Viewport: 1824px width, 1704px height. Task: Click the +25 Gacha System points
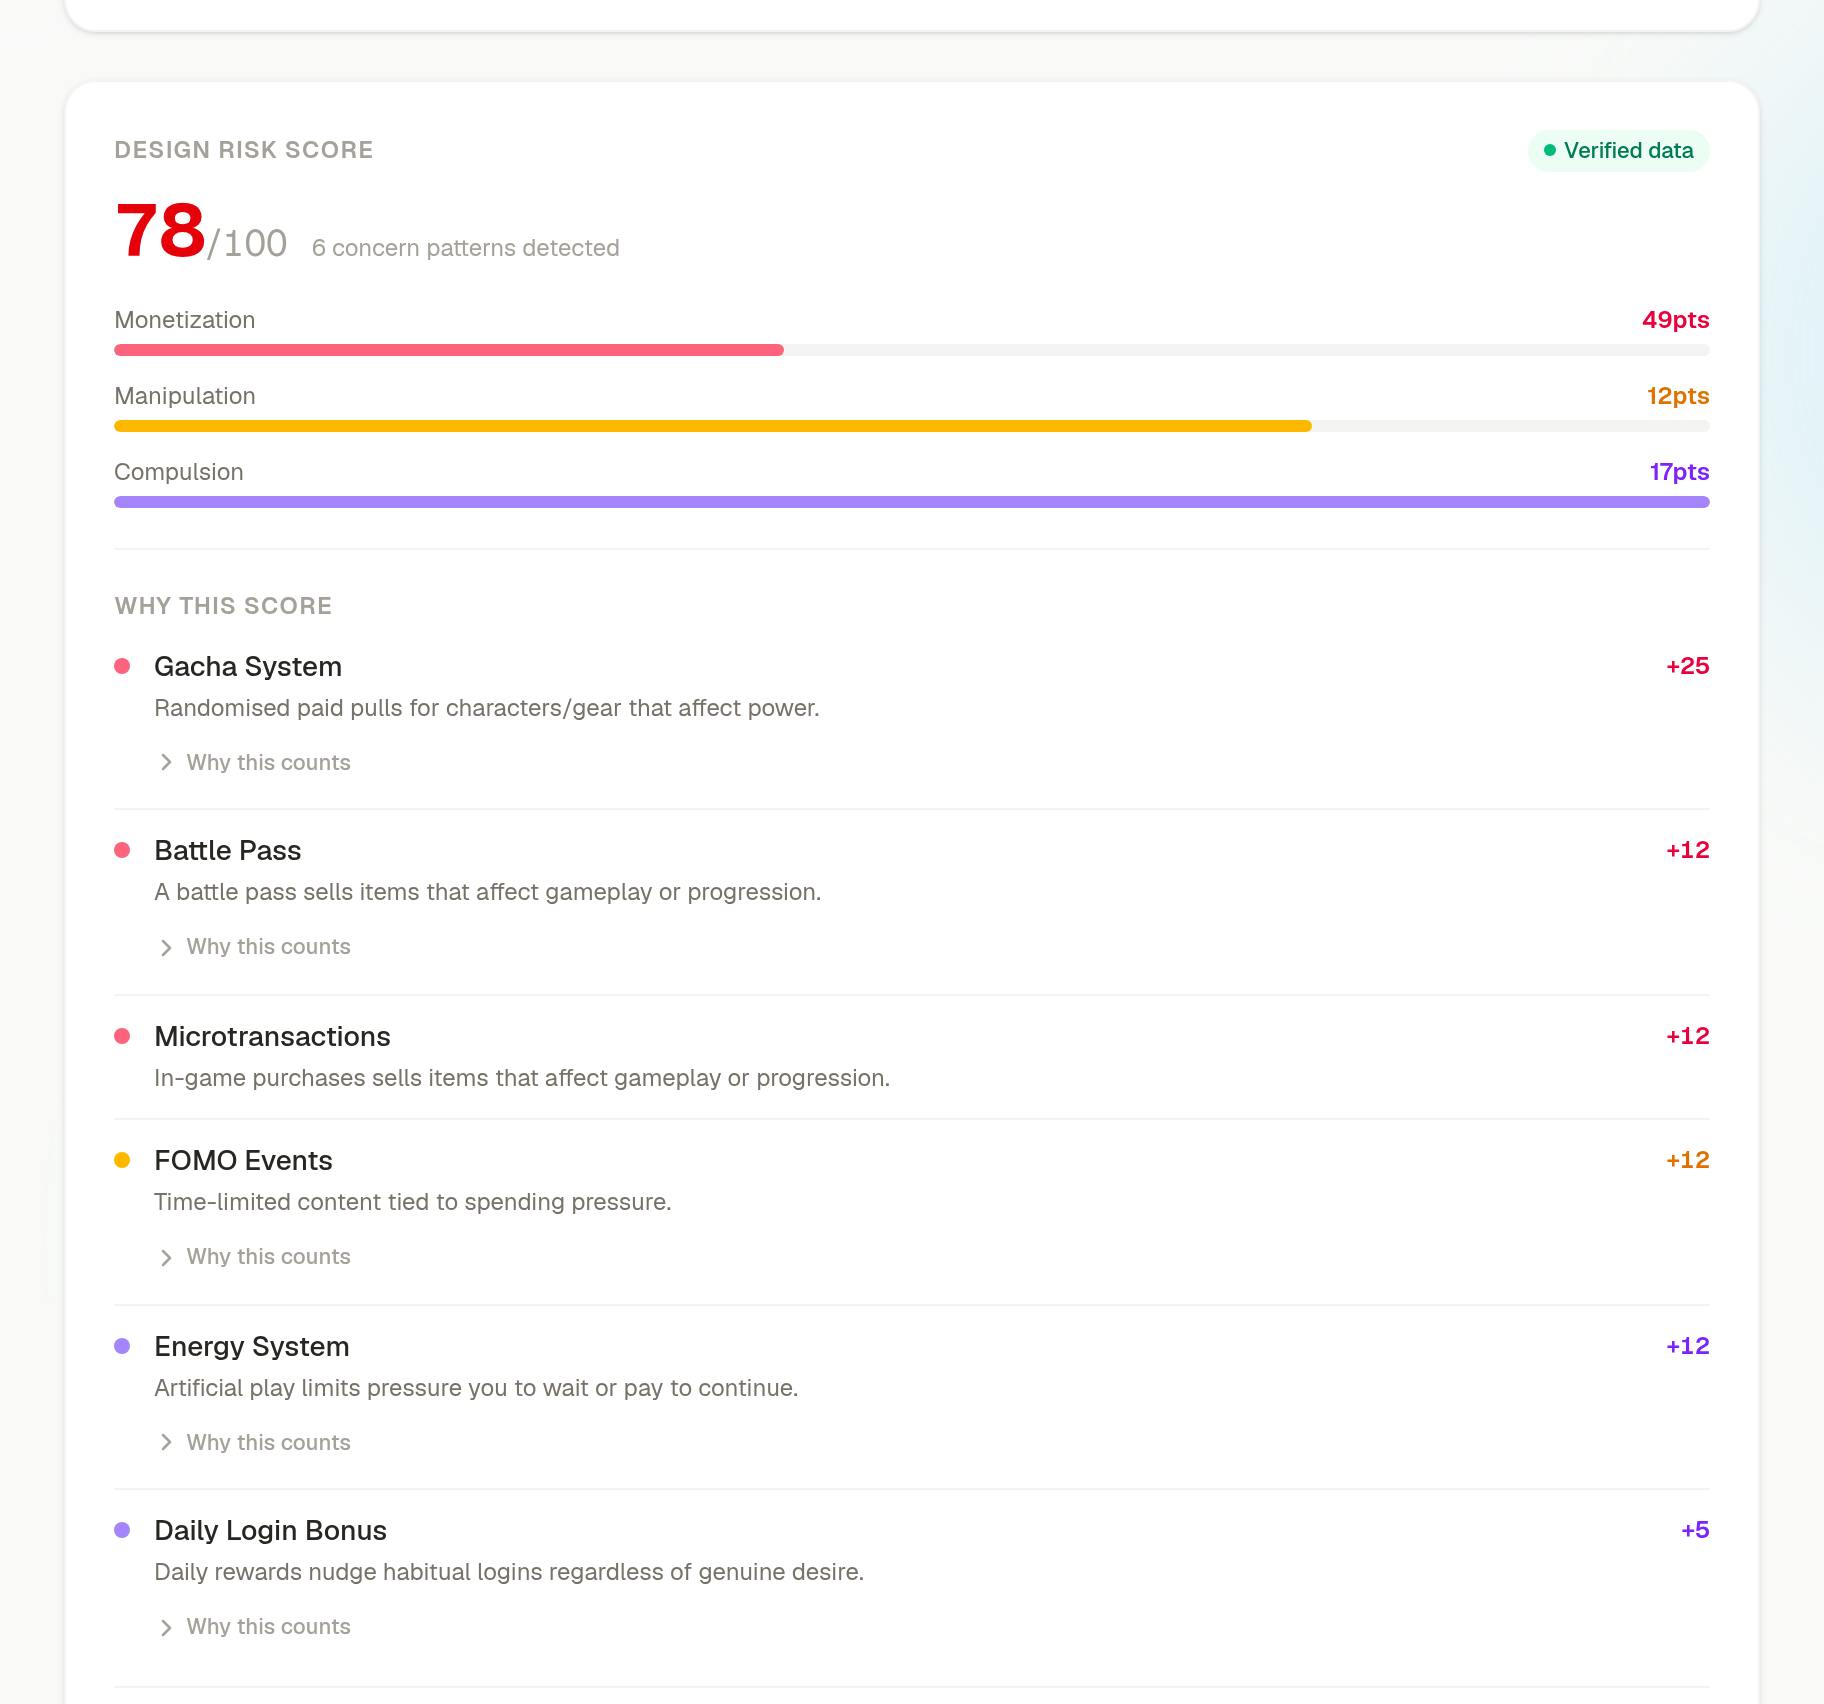click(x=1688, y=666)
